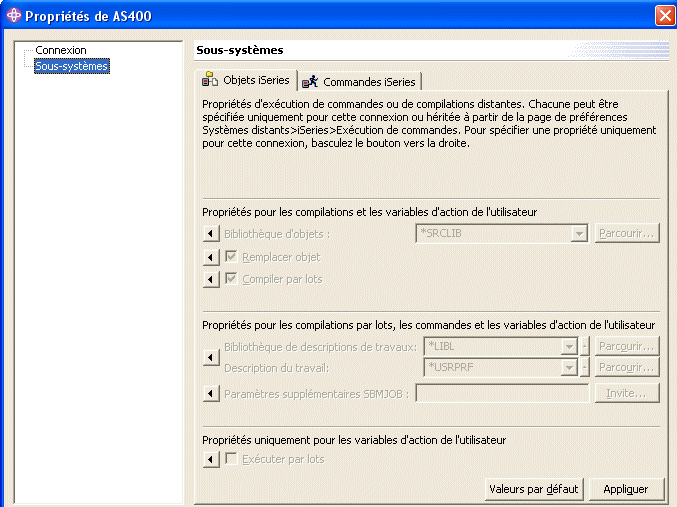Restore Valeurs par défaut
This screenshot has height=507, width=677.
(534, 489)
